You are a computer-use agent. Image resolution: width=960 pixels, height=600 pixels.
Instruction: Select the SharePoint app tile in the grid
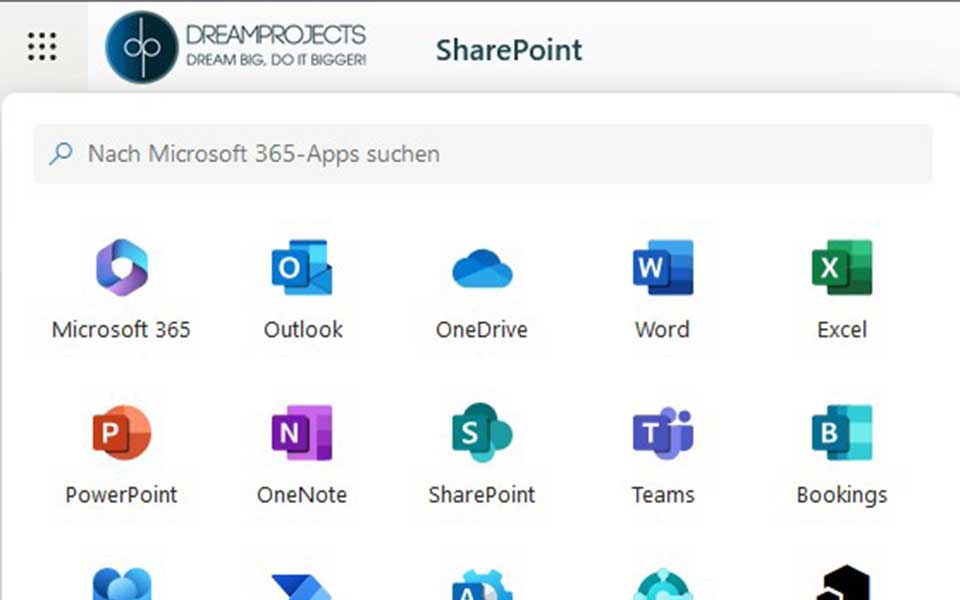pyautogui.click(x=482, y=455)
